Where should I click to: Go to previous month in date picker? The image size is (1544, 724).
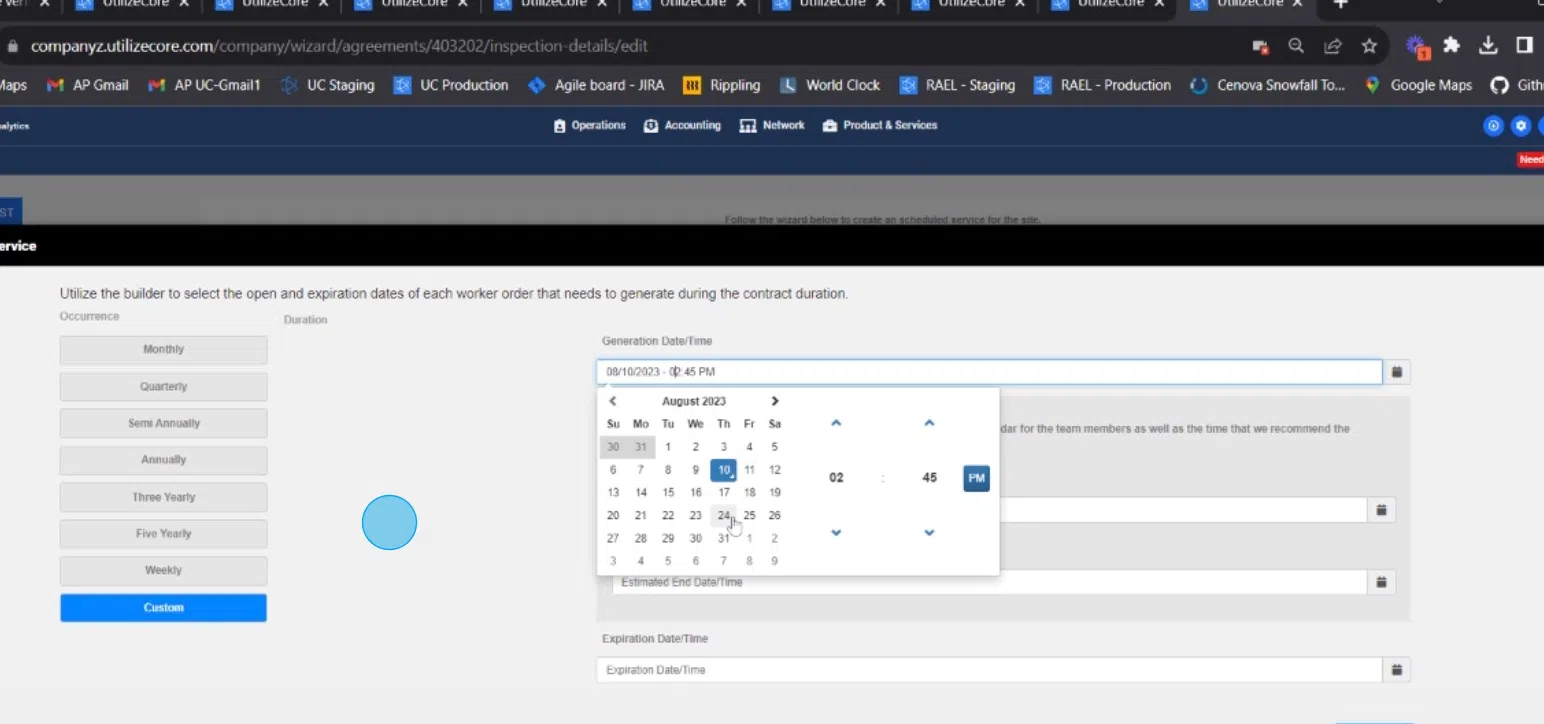tap(613, 401)
